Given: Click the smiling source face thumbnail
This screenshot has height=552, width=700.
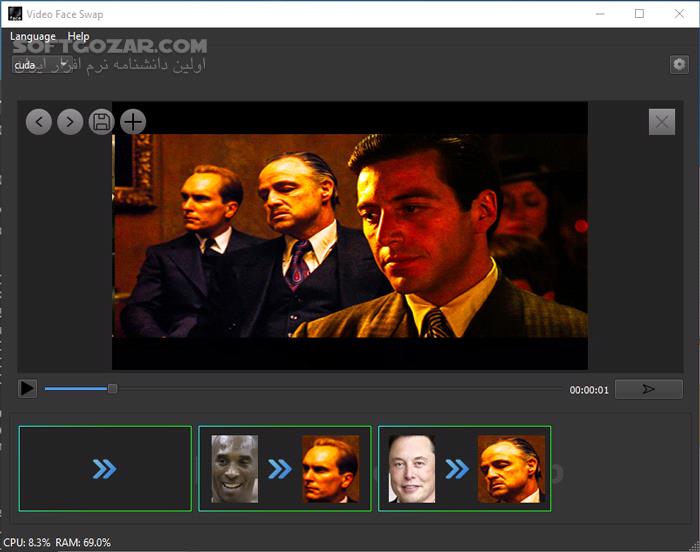Looking at the screenshot, I should [x=234, y=469].
